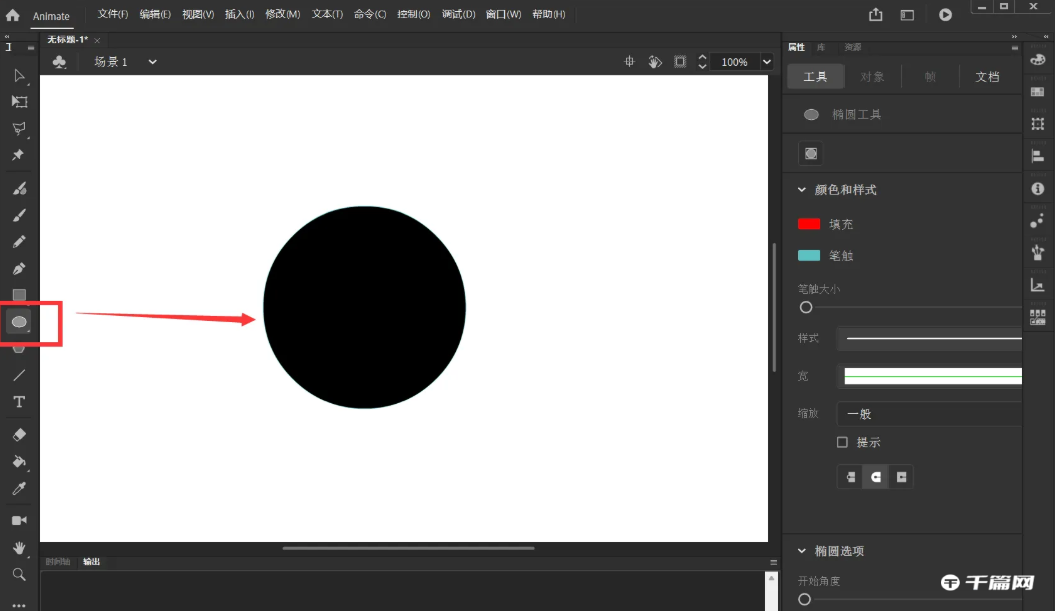The height and width of the screenshot is (611, 1055).
Task: Pick the Eraser tool
Action: [x=18, y=435]
